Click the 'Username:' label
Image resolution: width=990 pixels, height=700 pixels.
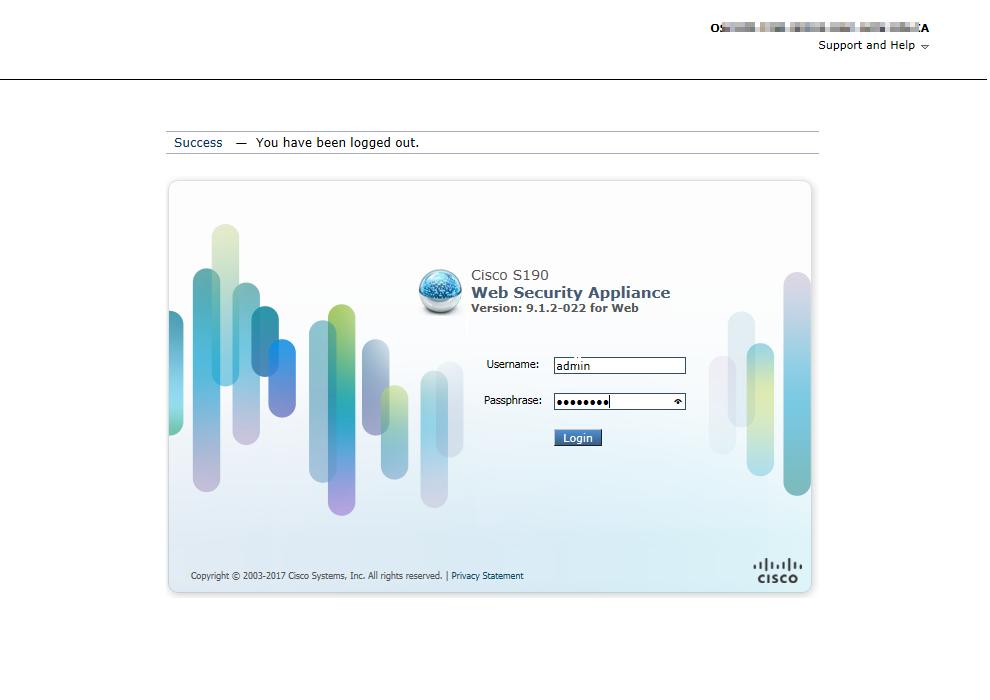click(x=513, y=364)
